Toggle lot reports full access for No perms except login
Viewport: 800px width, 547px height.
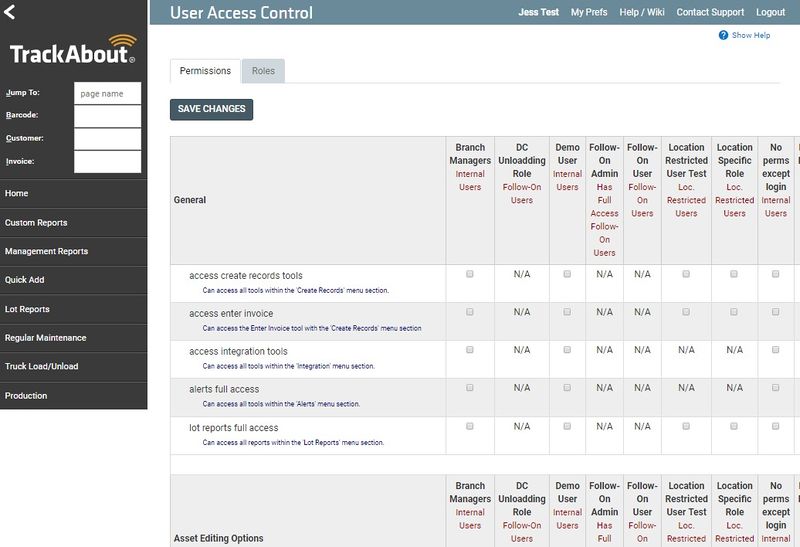click(x=776, y=426)
